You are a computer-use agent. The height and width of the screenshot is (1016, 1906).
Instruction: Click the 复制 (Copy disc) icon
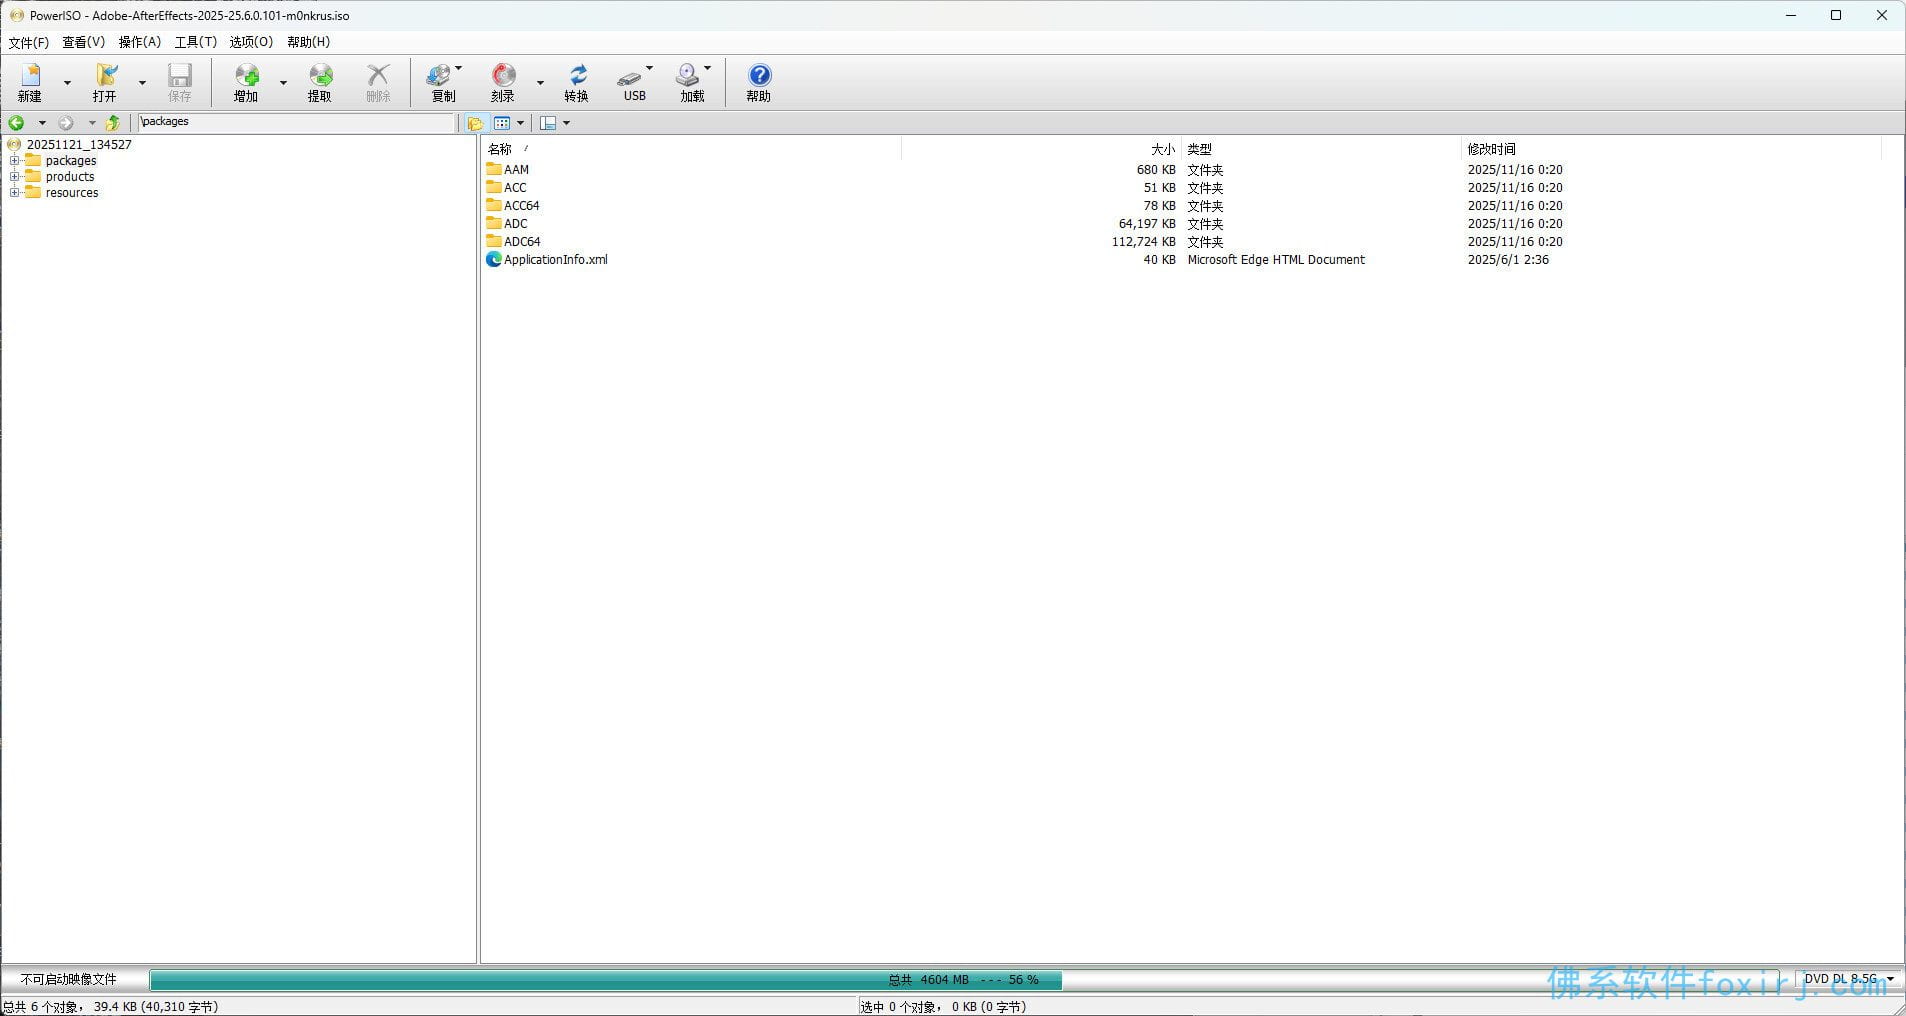click(440, 82)
